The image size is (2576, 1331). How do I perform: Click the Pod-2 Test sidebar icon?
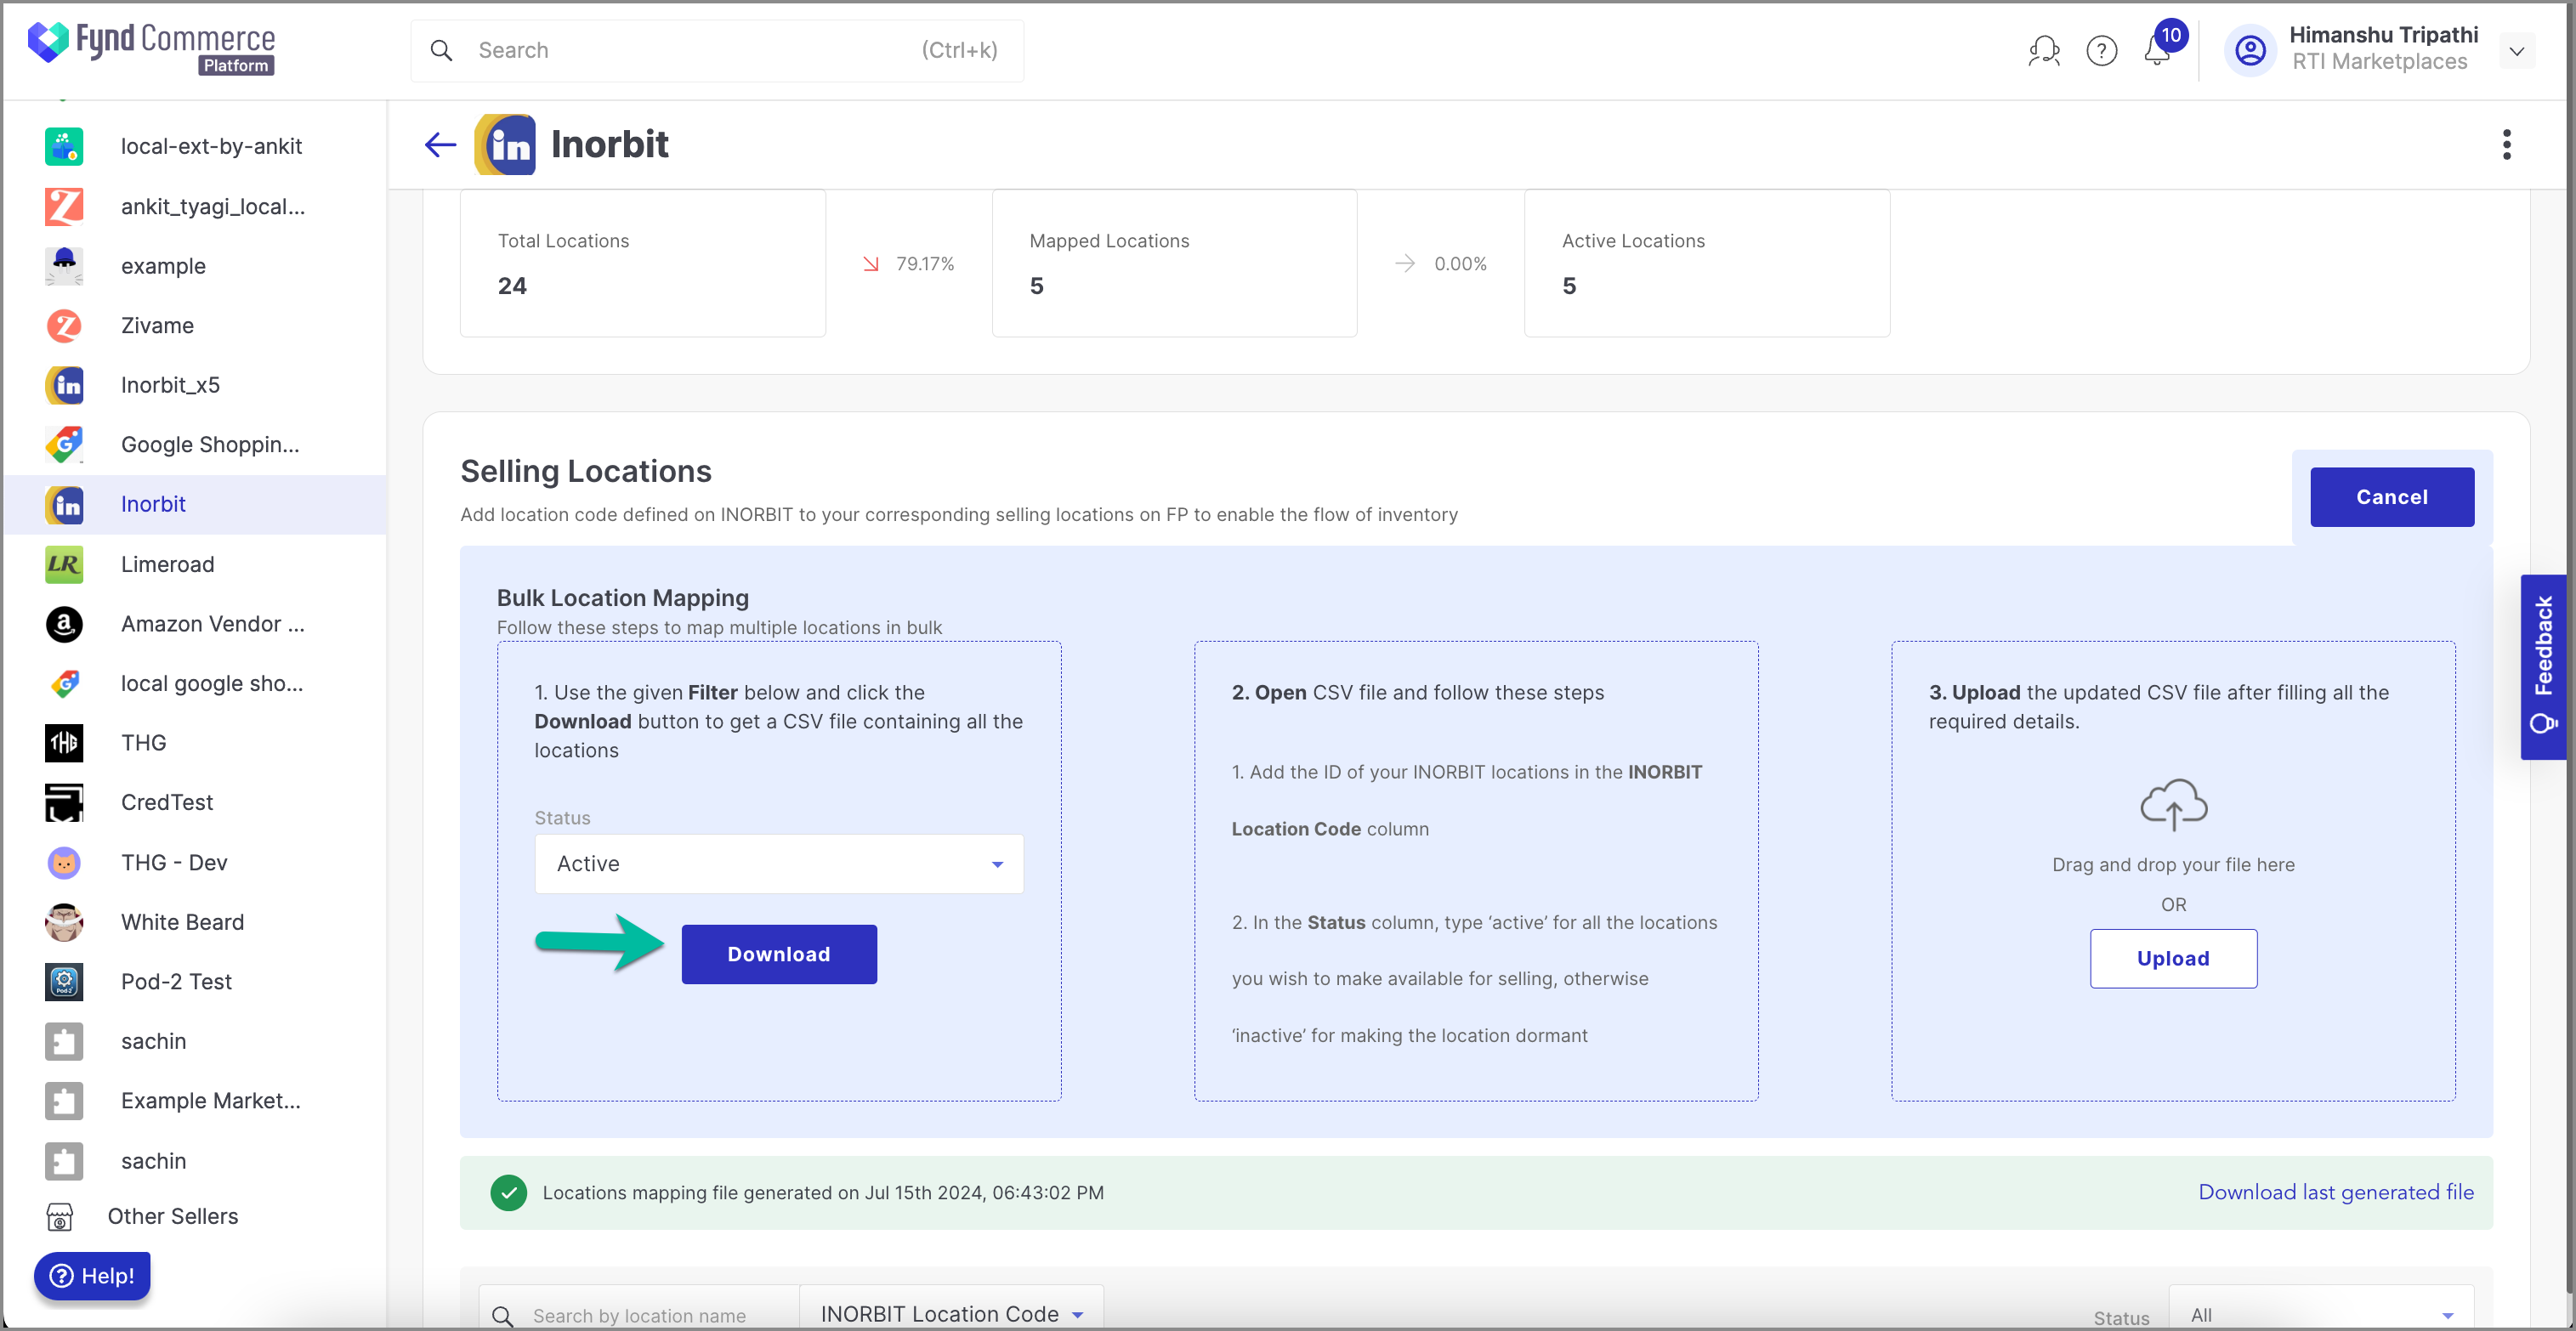(x=64, y=982)
